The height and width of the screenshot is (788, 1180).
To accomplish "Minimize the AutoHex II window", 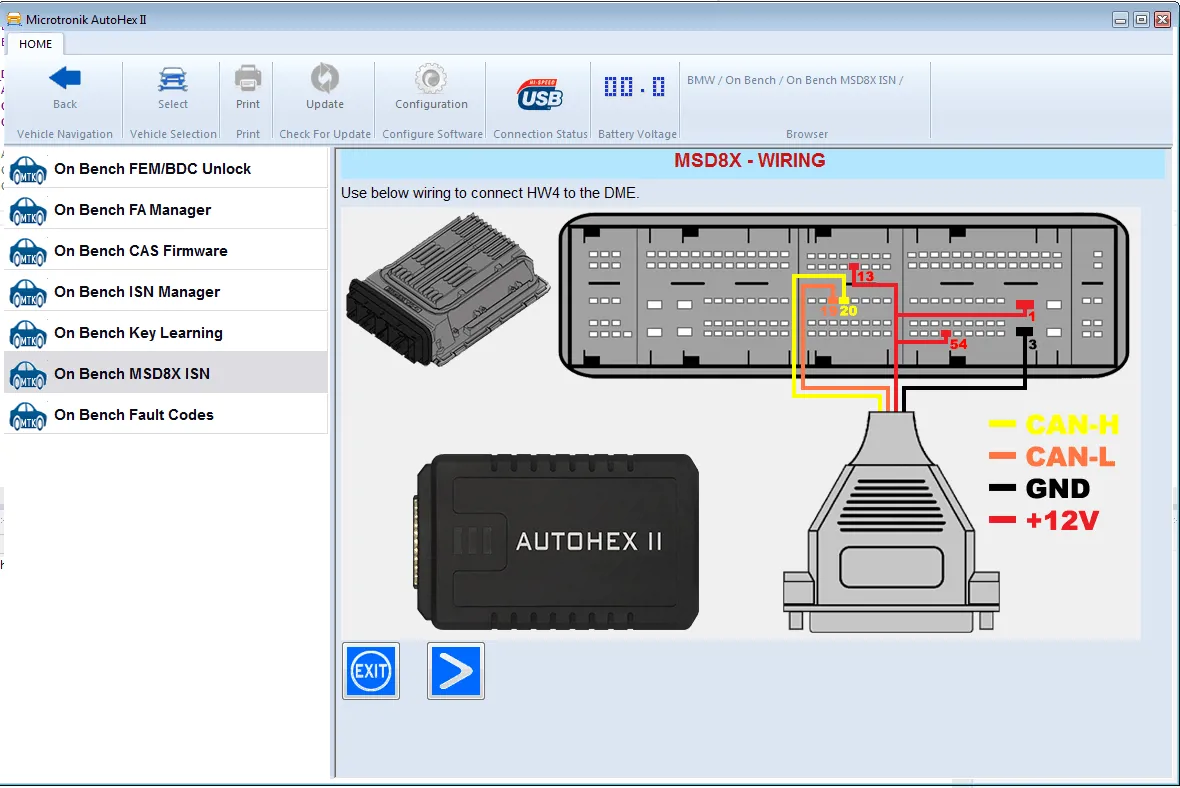I will [1121, 20].
